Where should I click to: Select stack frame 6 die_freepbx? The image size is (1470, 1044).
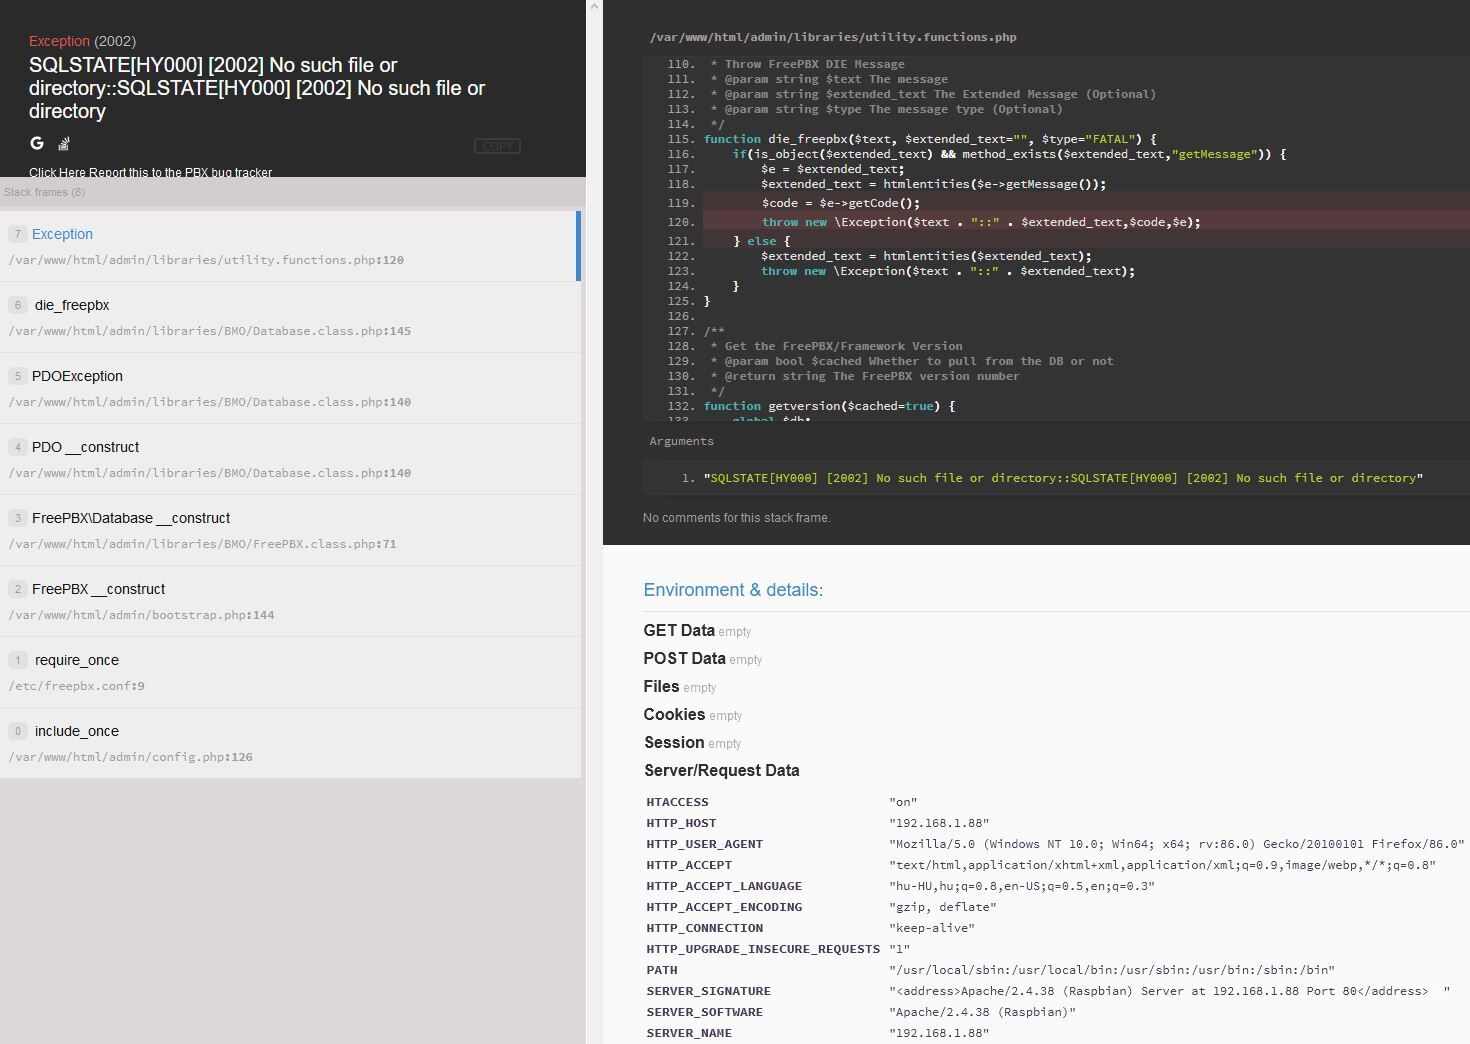click(x=290, y=317)
